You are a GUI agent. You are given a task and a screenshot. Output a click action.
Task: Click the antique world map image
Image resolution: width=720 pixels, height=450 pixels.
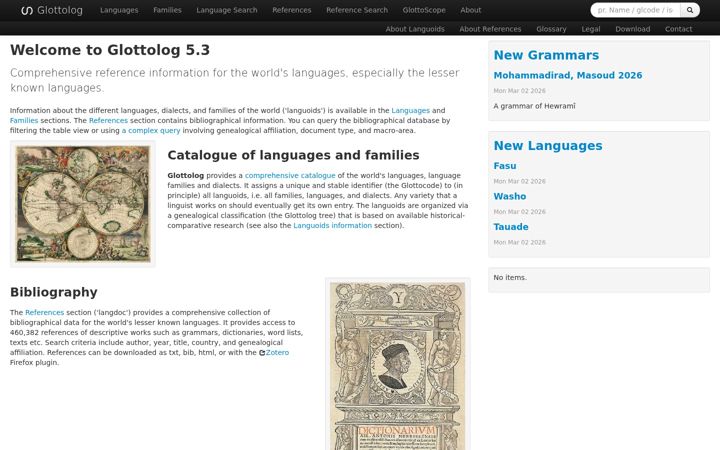pos(83,204)
